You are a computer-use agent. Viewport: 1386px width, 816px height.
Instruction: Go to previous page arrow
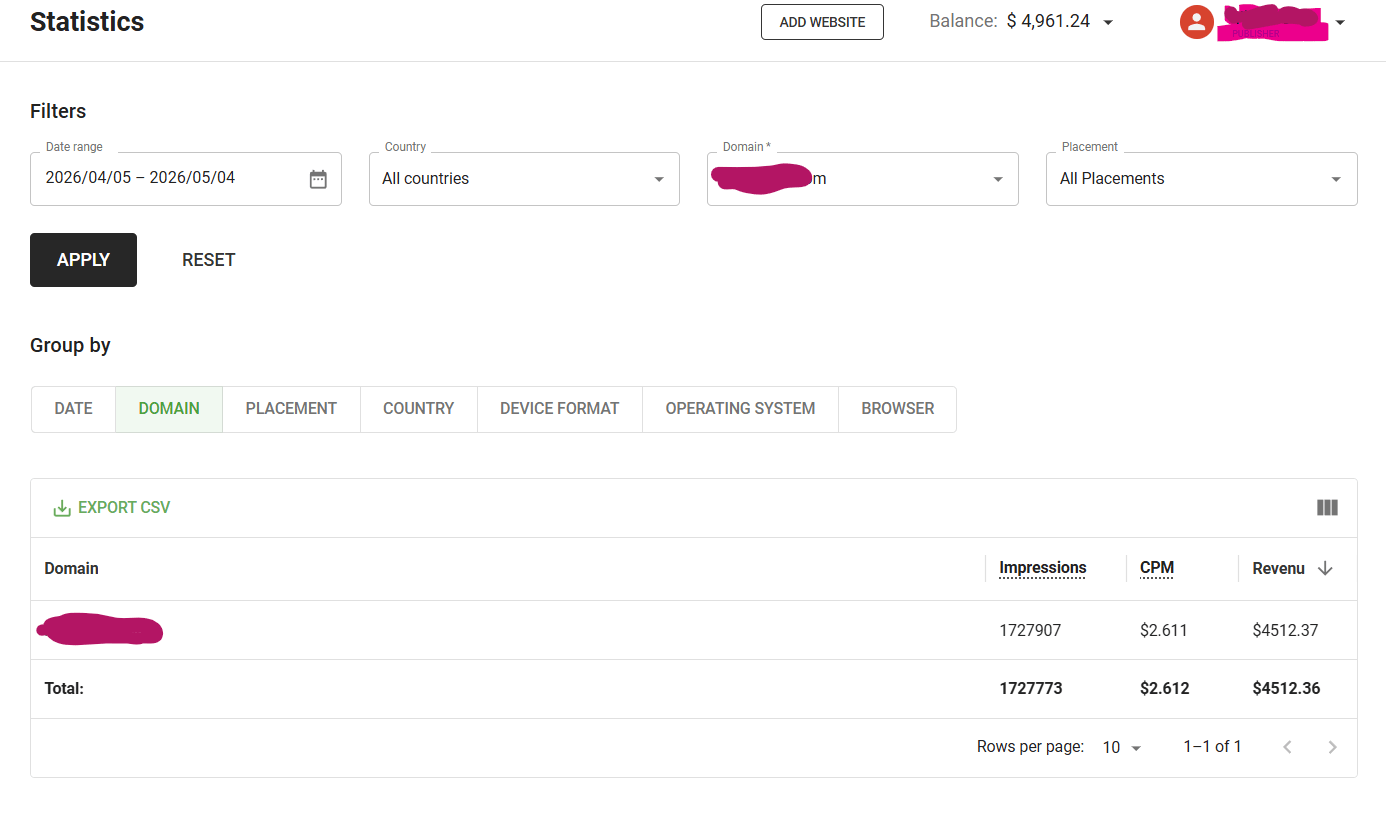pyautogui.click(x=1287, y=747)
